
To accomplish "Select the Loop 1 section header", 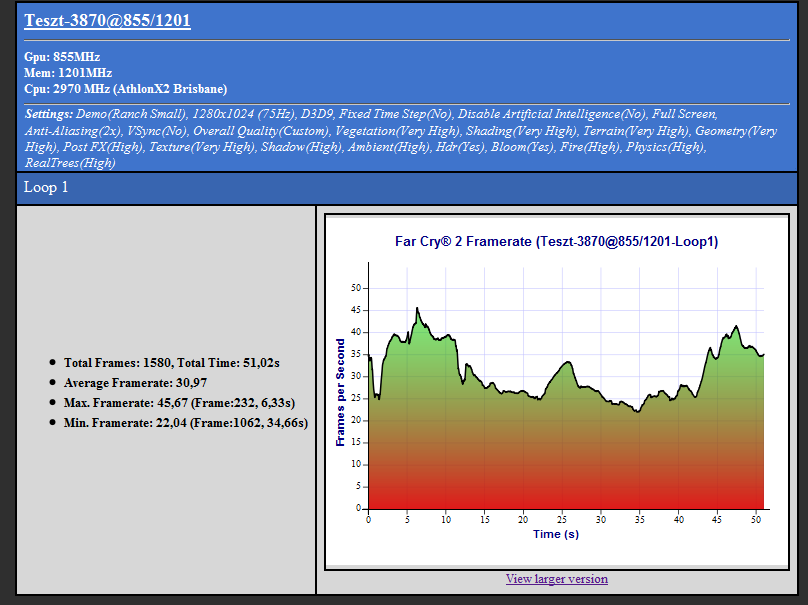I will click(x=407, y=188).
